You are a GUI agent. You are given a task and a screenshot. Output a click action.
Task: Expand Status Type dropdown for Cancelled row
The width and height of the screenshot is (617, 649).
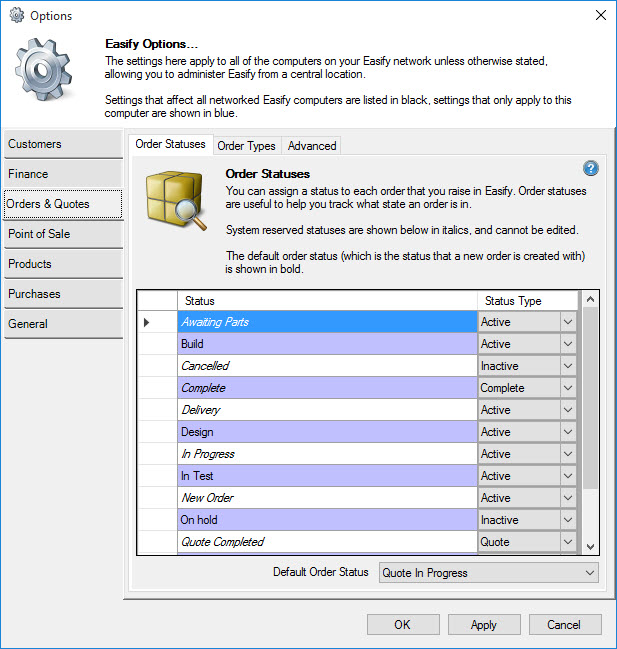pos(568,366)
